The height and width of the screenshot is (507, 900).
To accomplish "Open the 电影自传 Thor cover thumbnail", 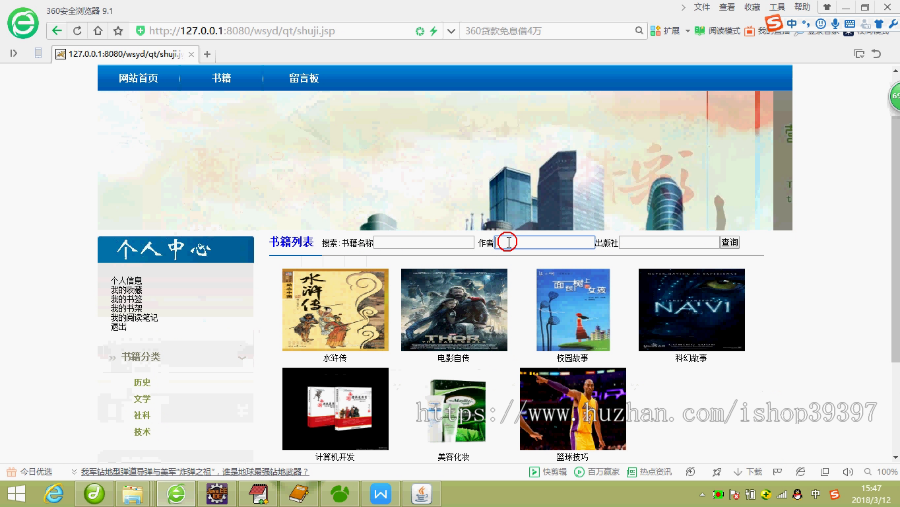I will pos(454,309).
